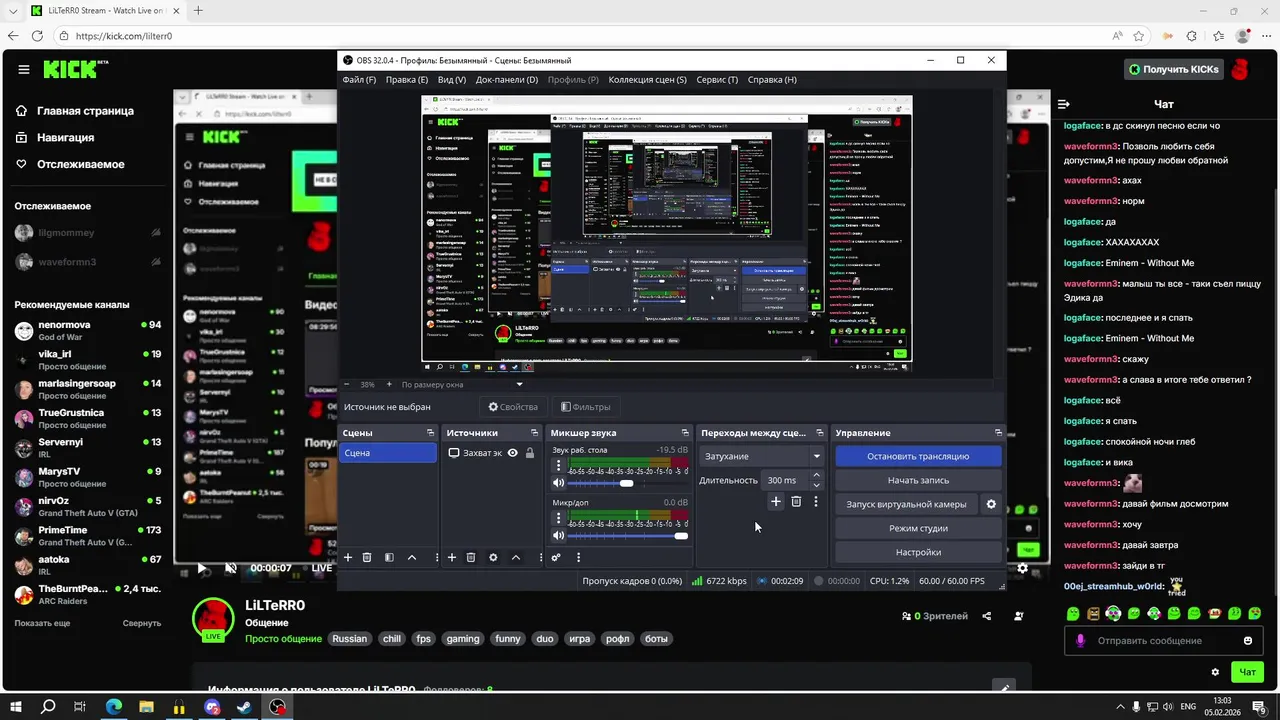Toggle visibility eye of Захват эк source
This screenshot has width=1280, height=720.
[512, 453]
